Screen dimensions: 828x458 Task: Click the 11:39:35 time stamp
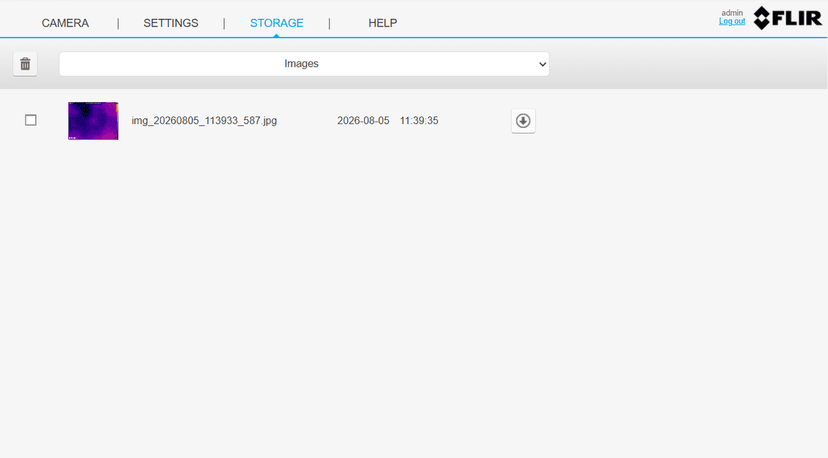coord(419,120)
